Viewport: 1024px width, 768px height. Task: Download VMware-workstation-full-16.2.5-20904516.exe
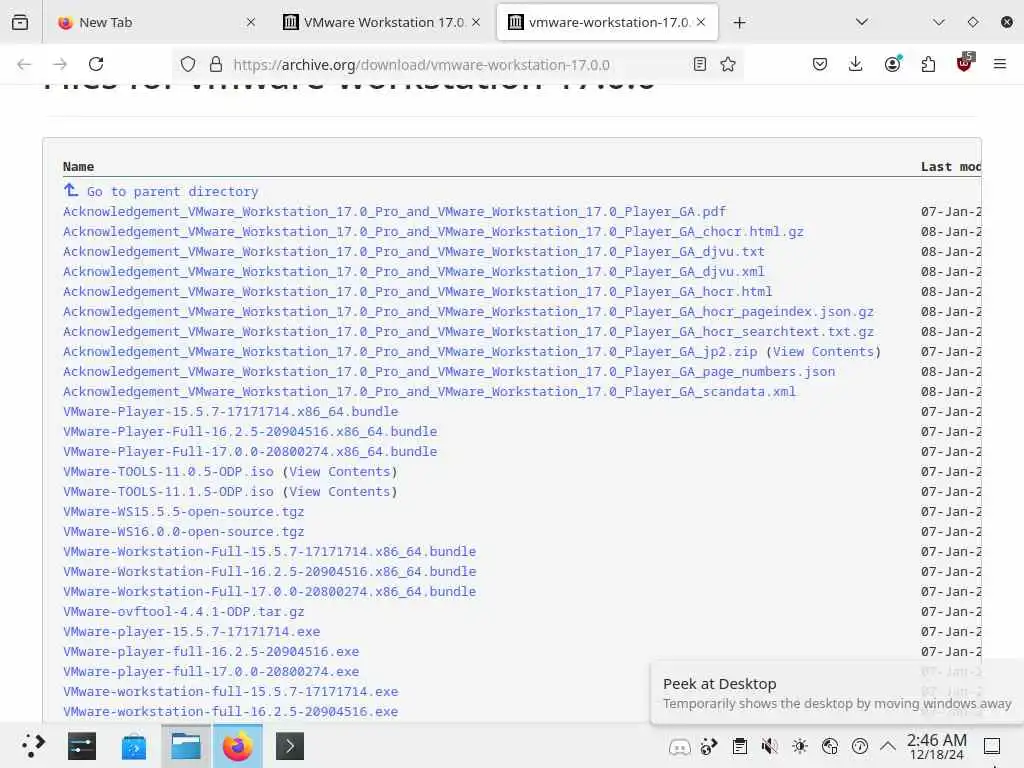[x=231, y=711]
